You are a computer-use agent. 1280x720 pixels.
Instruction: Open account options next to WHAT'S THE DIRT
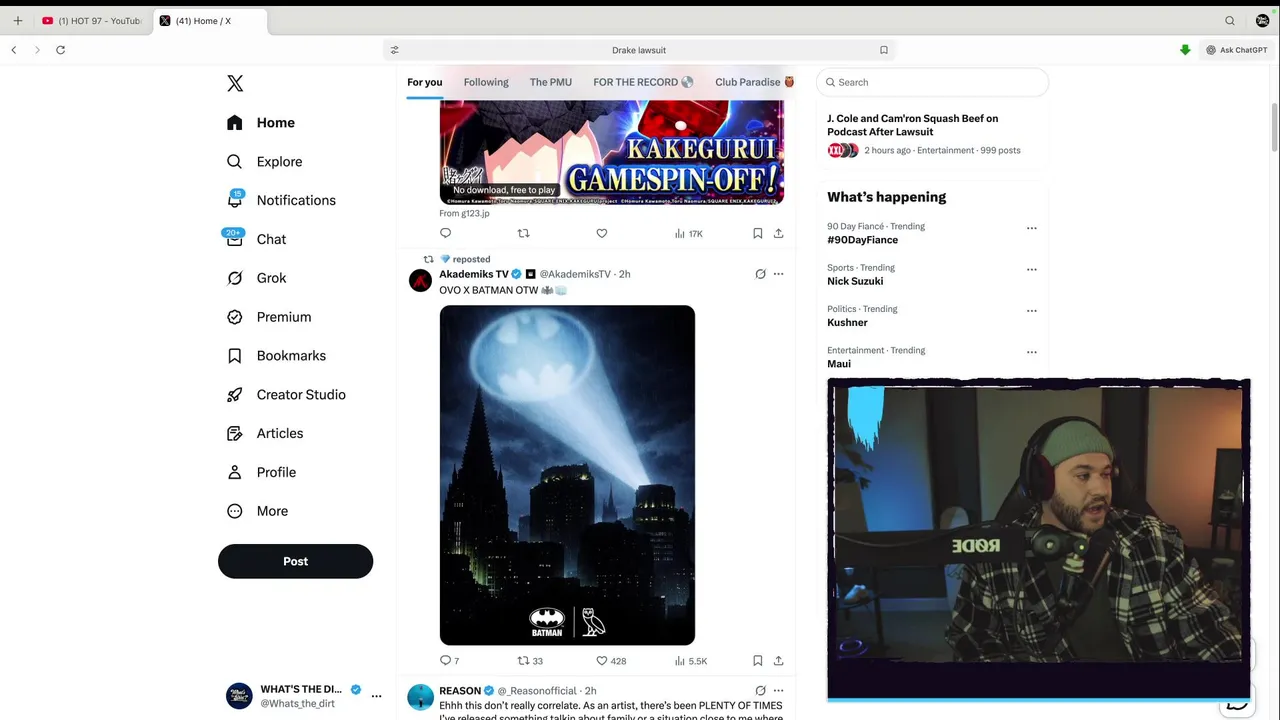376,696
